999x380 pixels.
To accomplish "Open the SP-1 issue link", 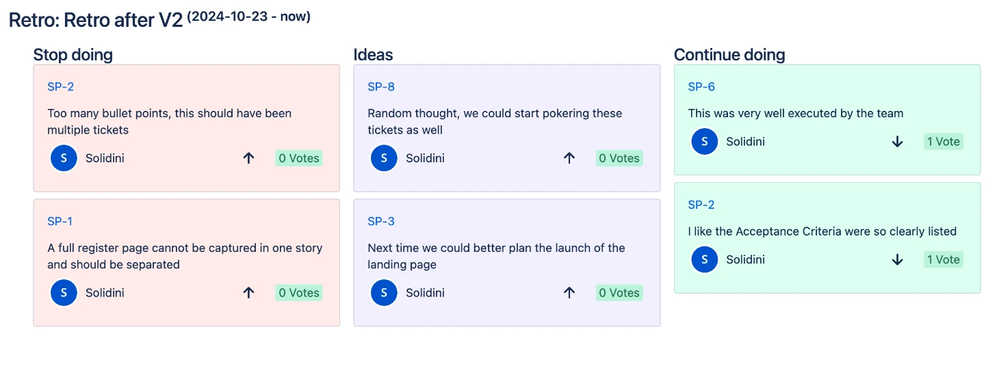I will (x=60, y=221).
